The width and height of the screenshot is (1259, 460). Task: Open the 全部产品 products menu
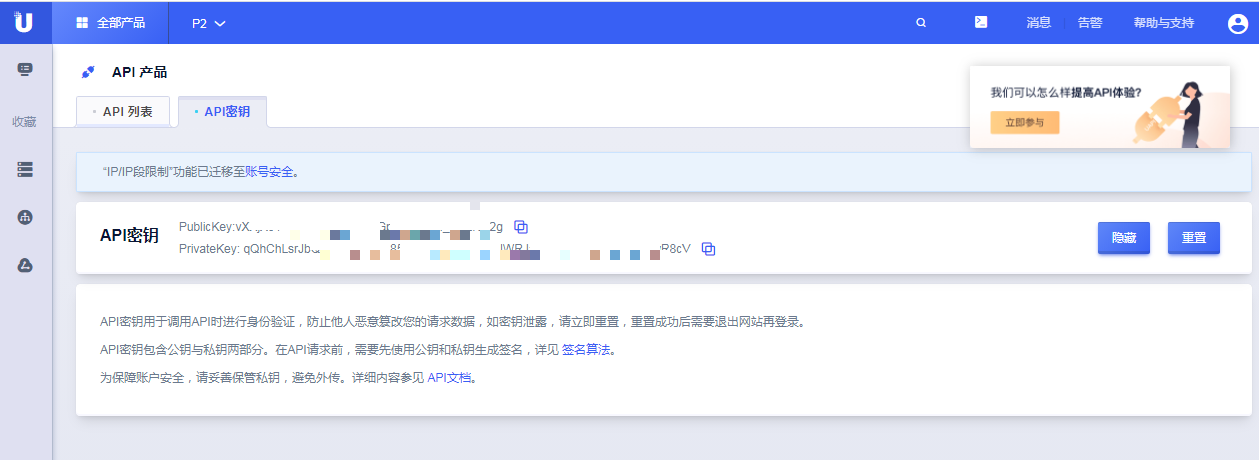(110, 23)
